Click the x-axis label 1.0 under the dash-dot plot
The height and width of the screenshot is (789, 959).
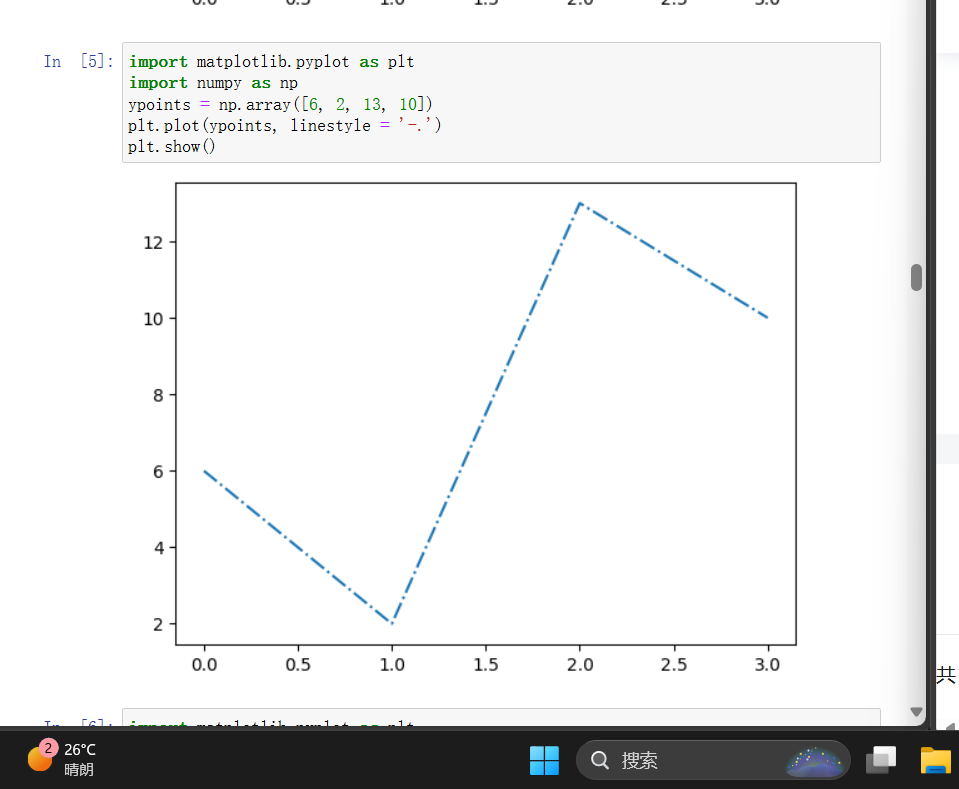(392, 664)
